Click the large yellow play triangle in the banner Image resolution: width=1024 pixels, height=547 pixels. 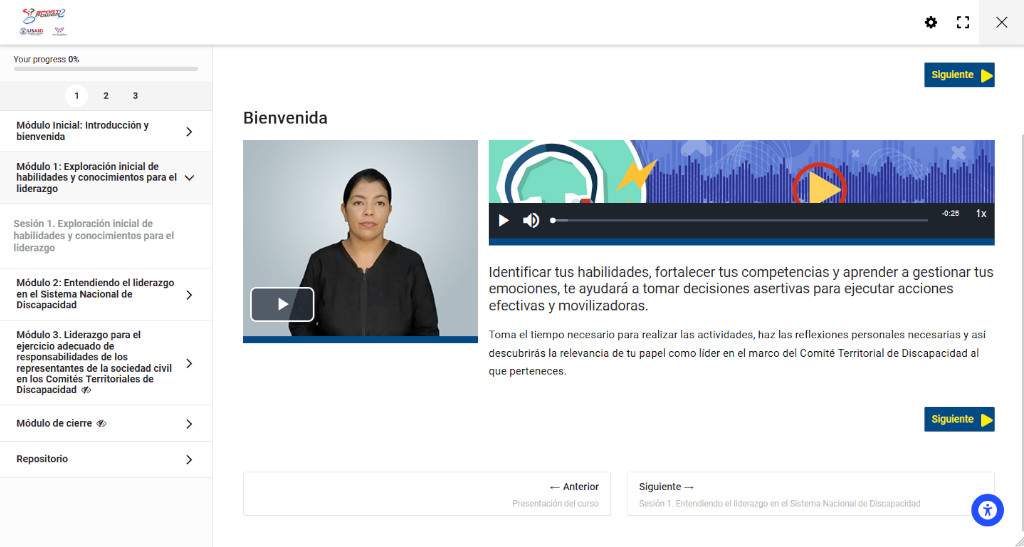tap(822, 186)
